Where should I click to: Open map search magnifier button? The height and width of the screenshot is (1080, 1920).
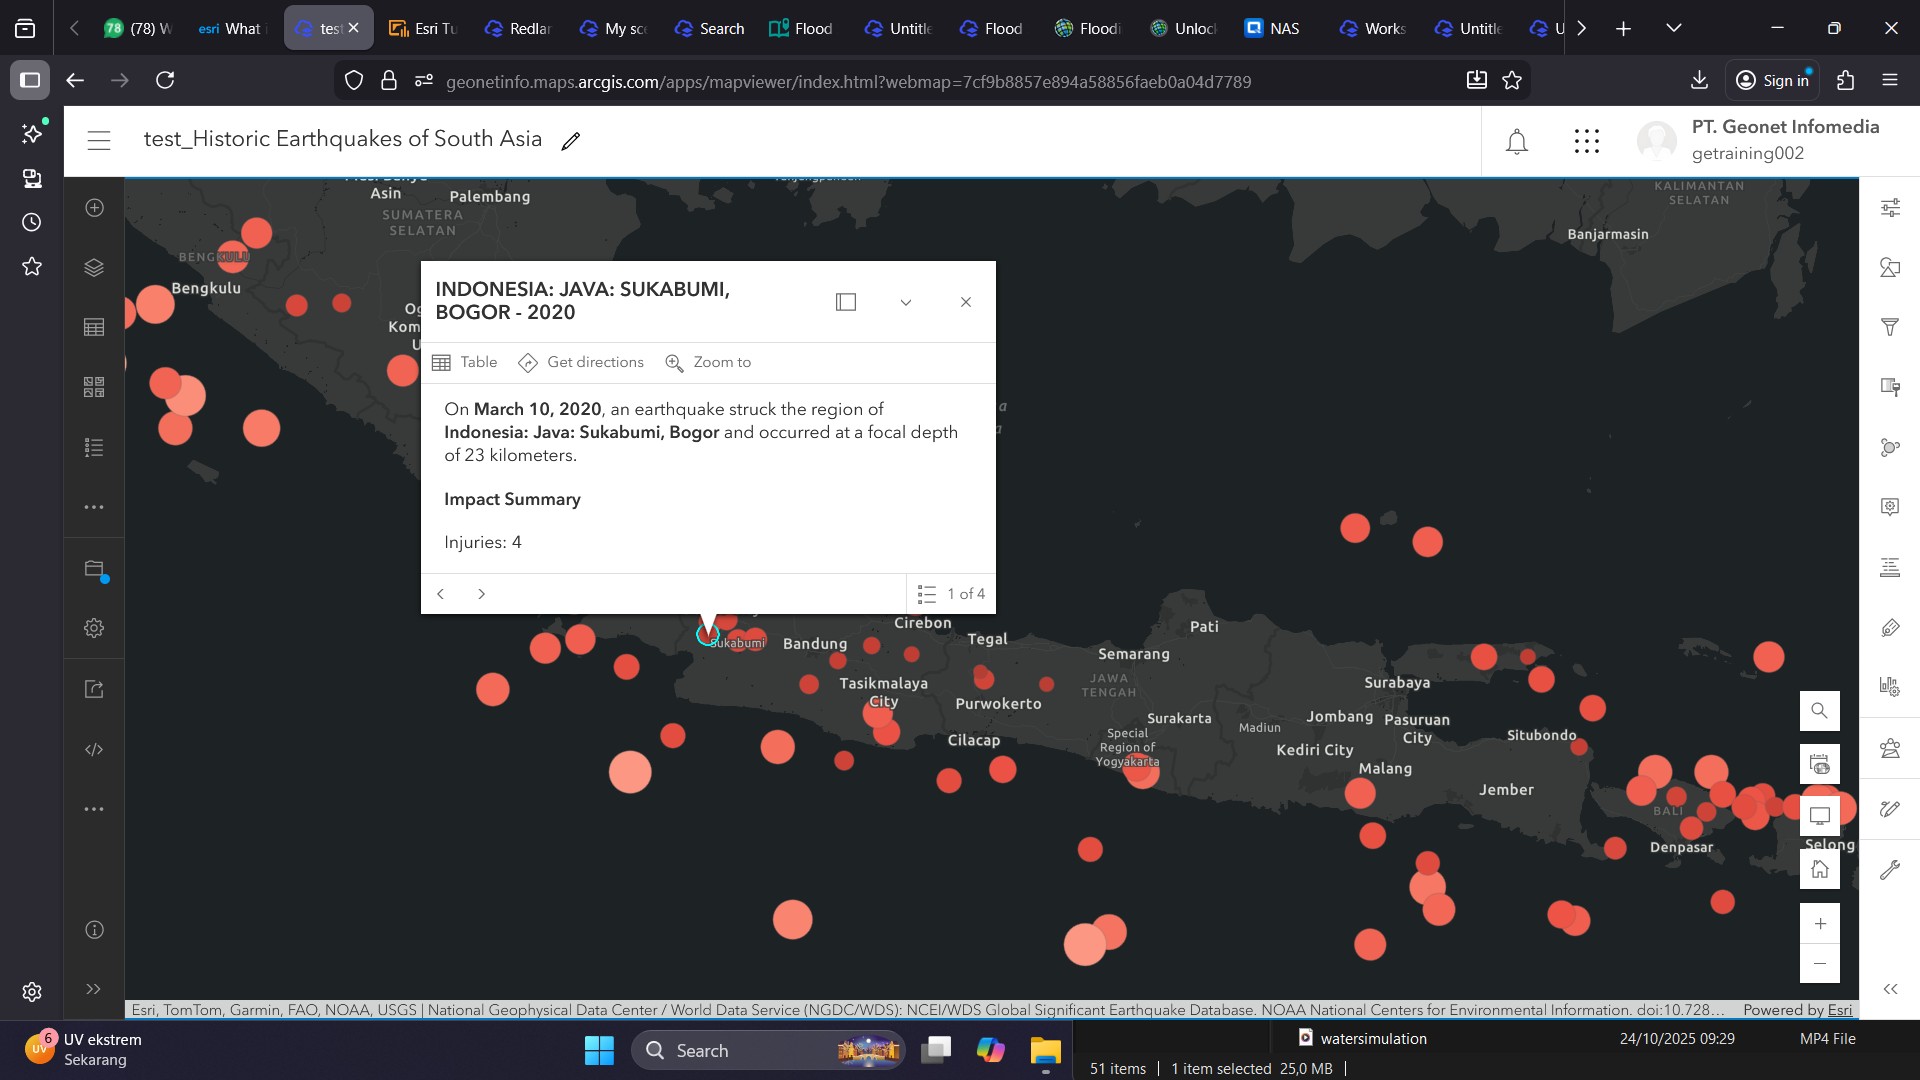[1819, 711]
